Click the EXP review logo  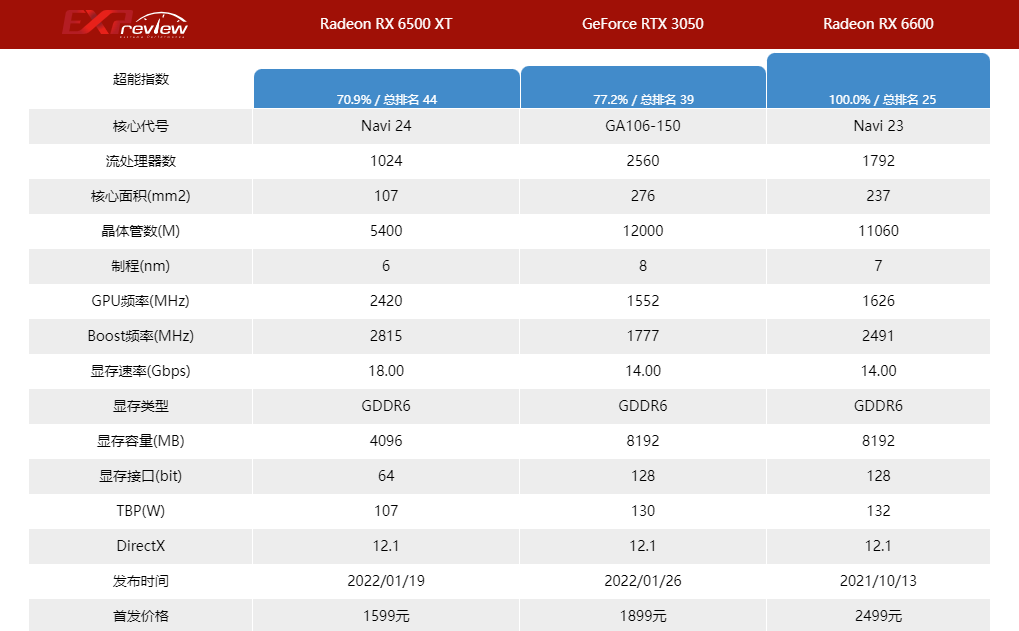[125, 24]
